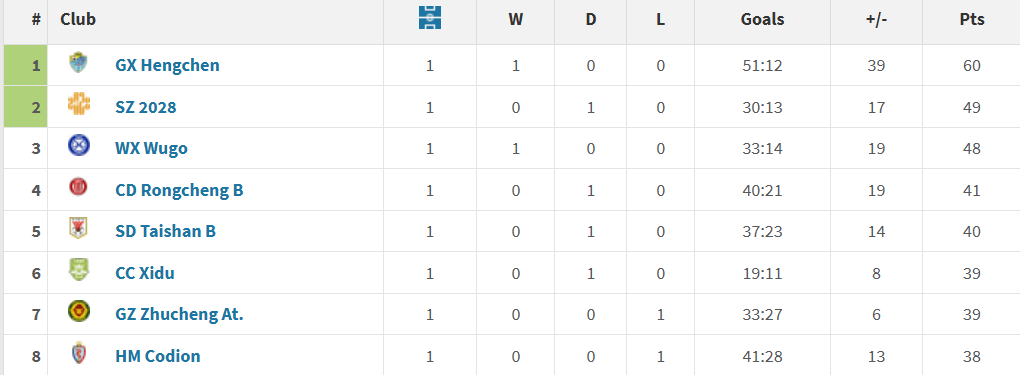Image resolution: width=1020 pixels, height=375 pixels.
Task: Open the GX Hengchen team link
Action: tap(167, 65)
